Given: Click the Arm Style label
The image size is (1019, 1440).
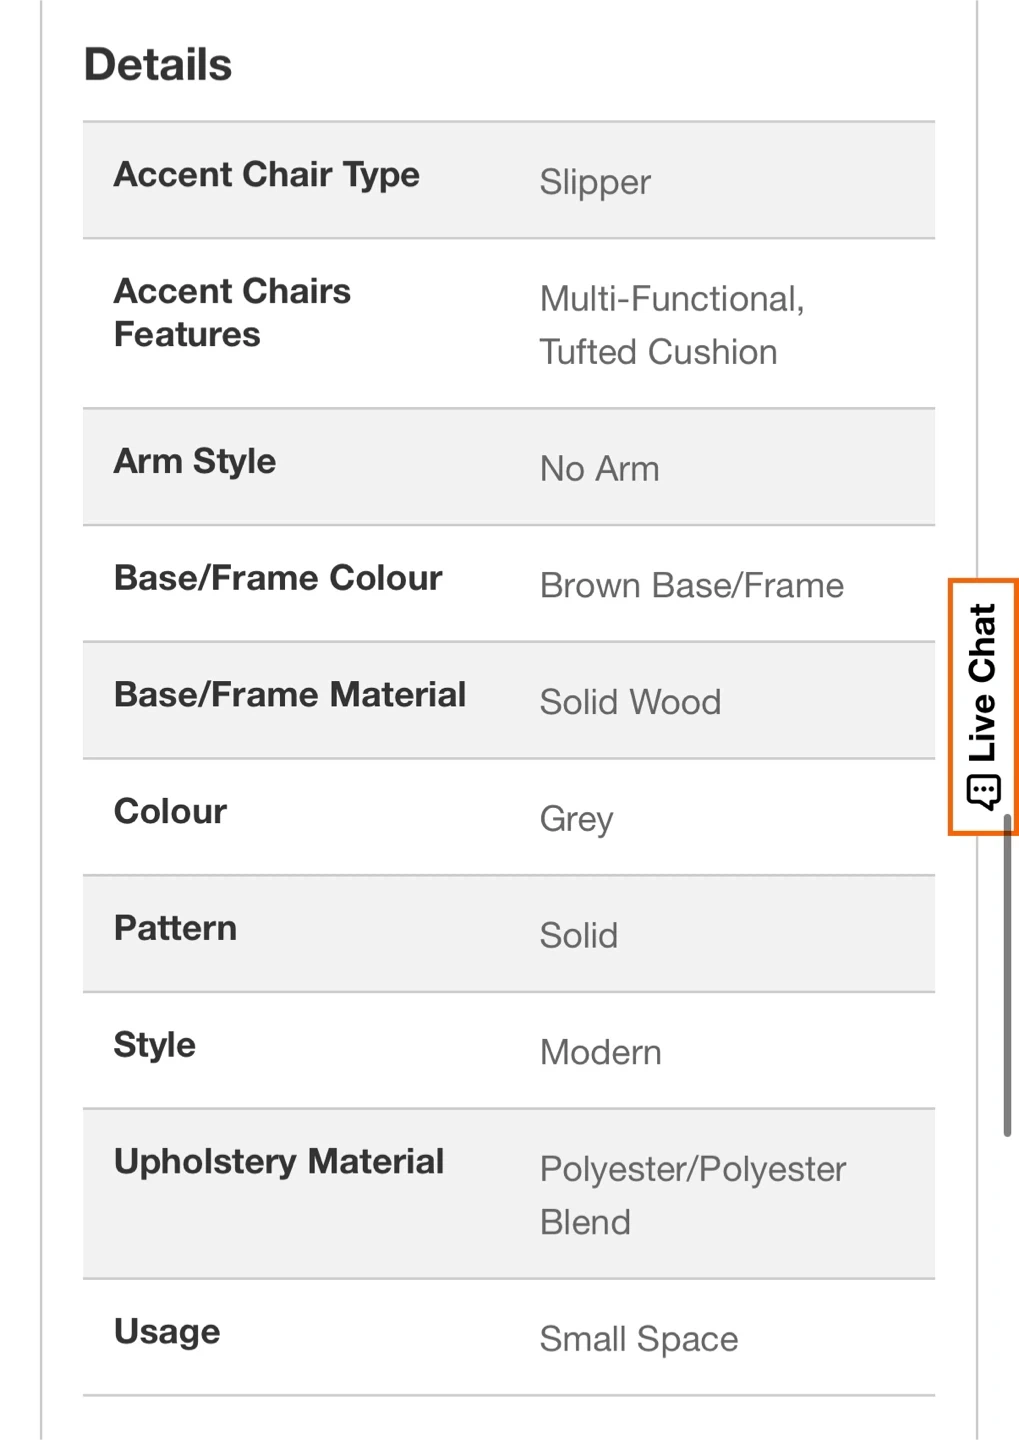Looking at the screenshot, I should (x=195, y=461).
